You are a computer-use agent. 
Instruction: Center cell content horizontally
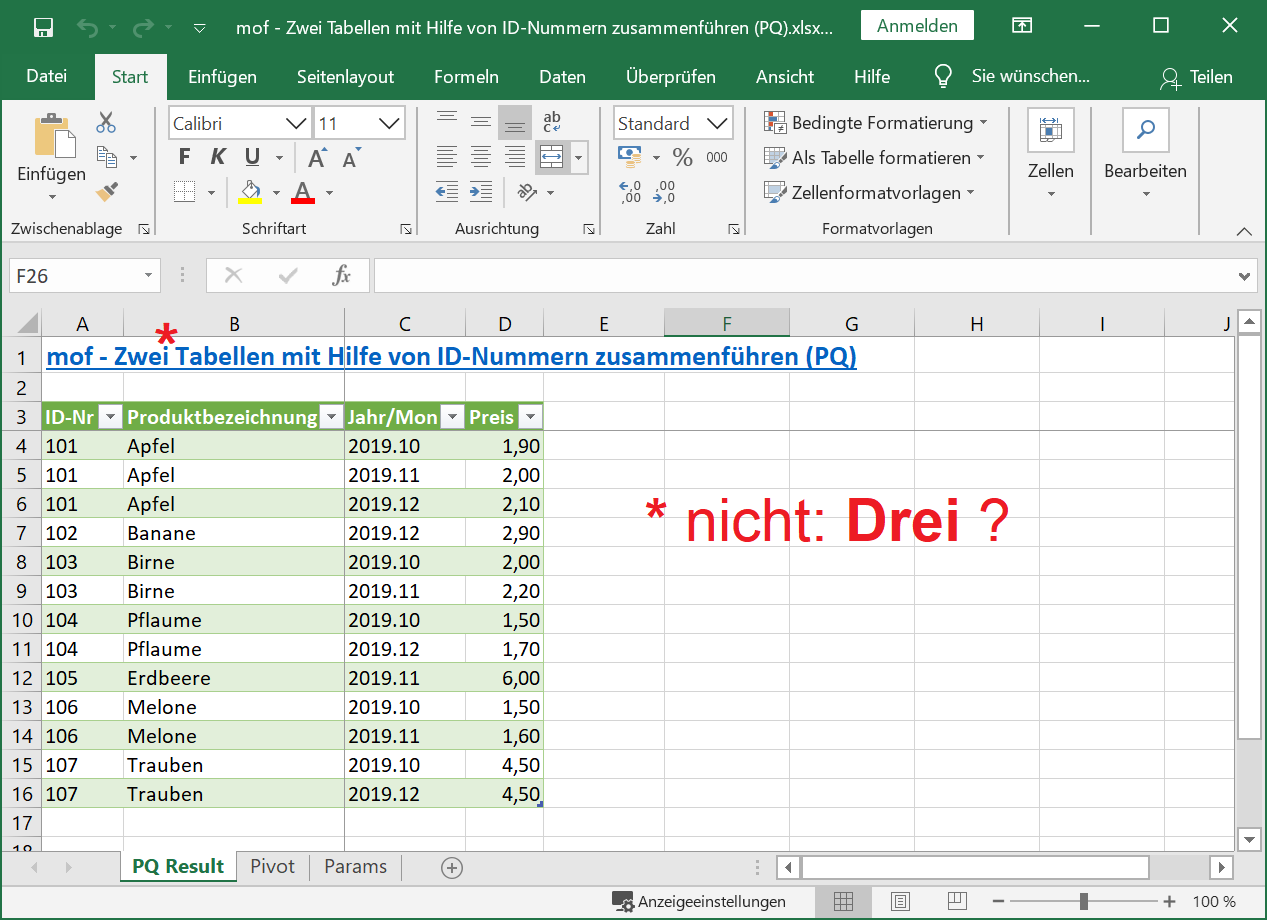[481, 157]
